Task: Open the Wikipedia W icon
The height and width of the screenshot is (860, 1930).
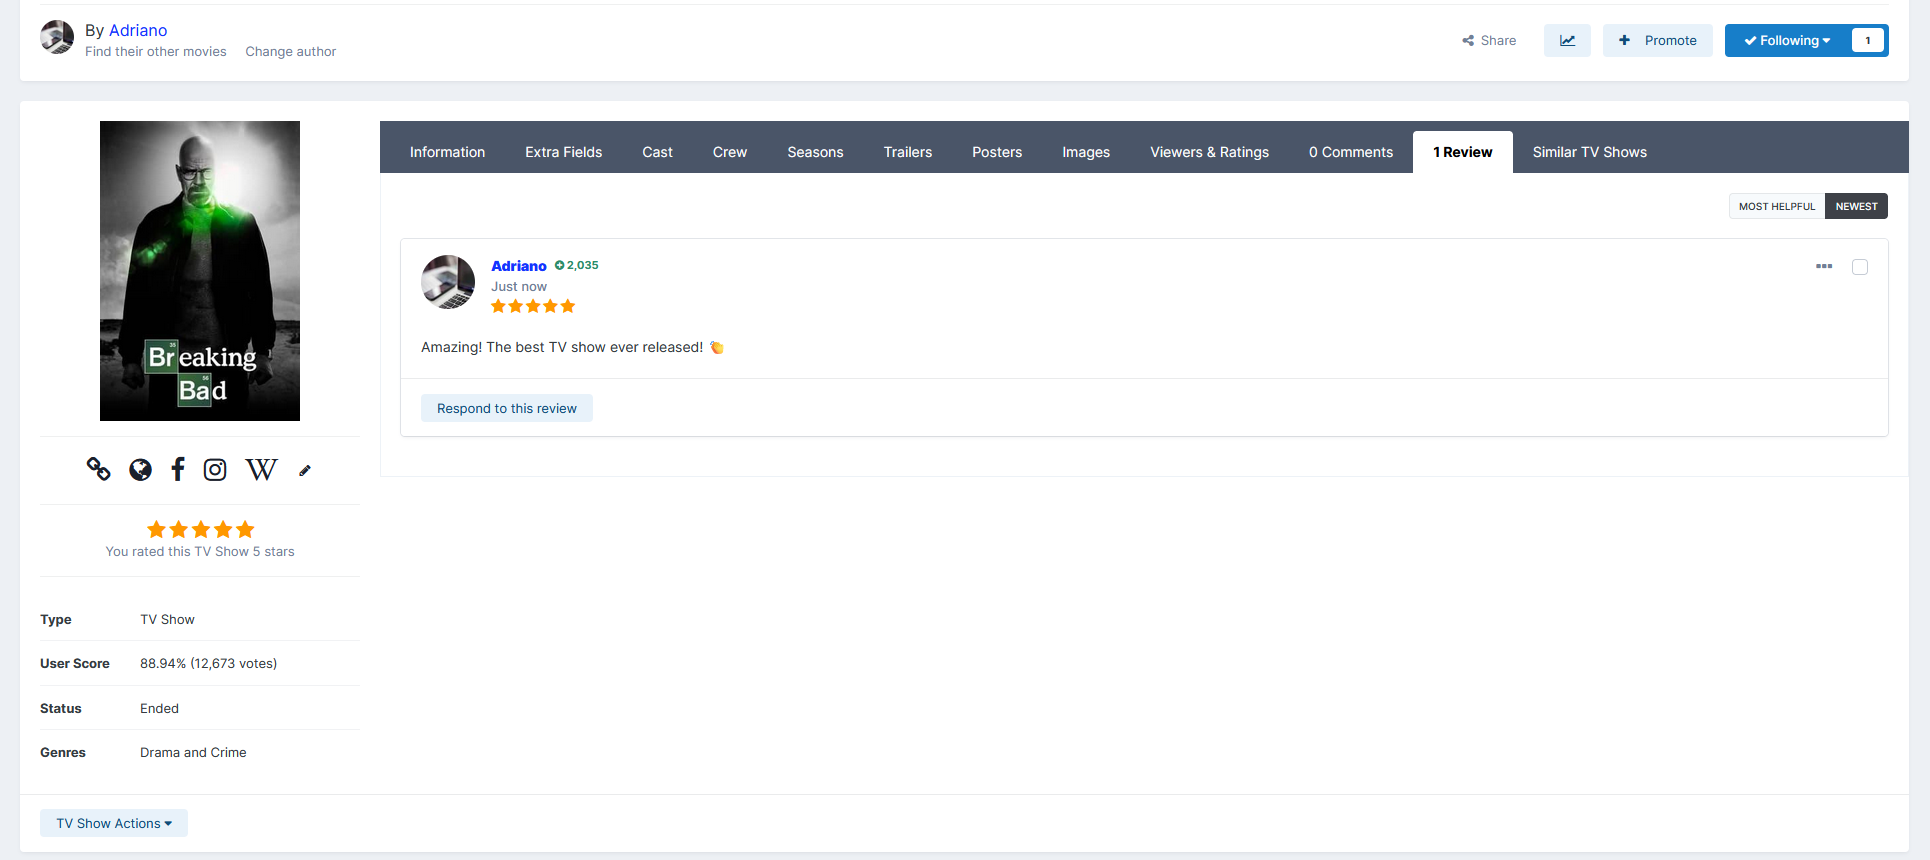Action: pyautogui.click(x=261, y=470)
